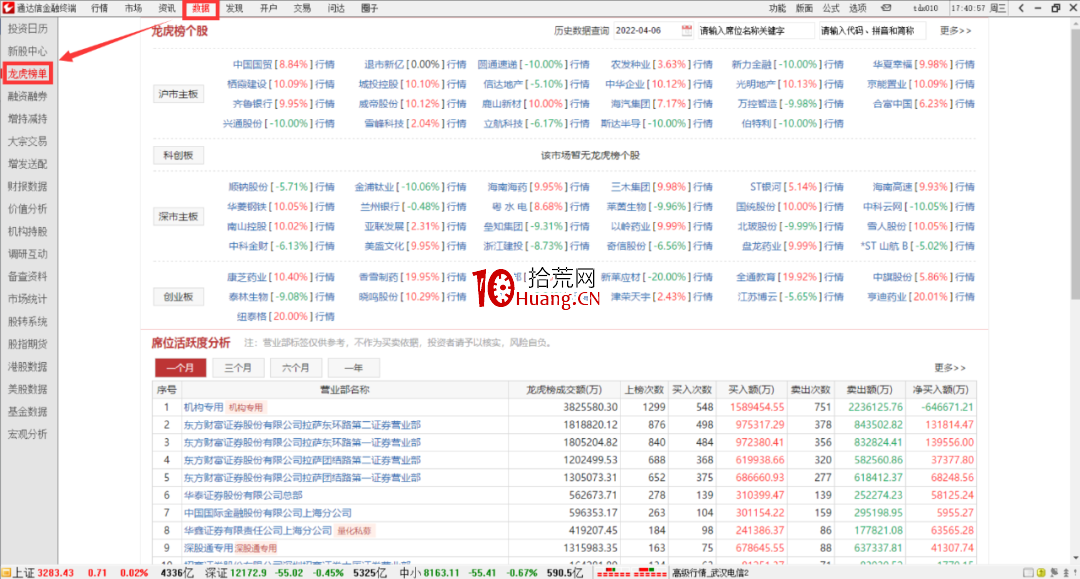Sort by 上榜次数 column header
The height and width of the screenshot is (579, 1080).
644,390
